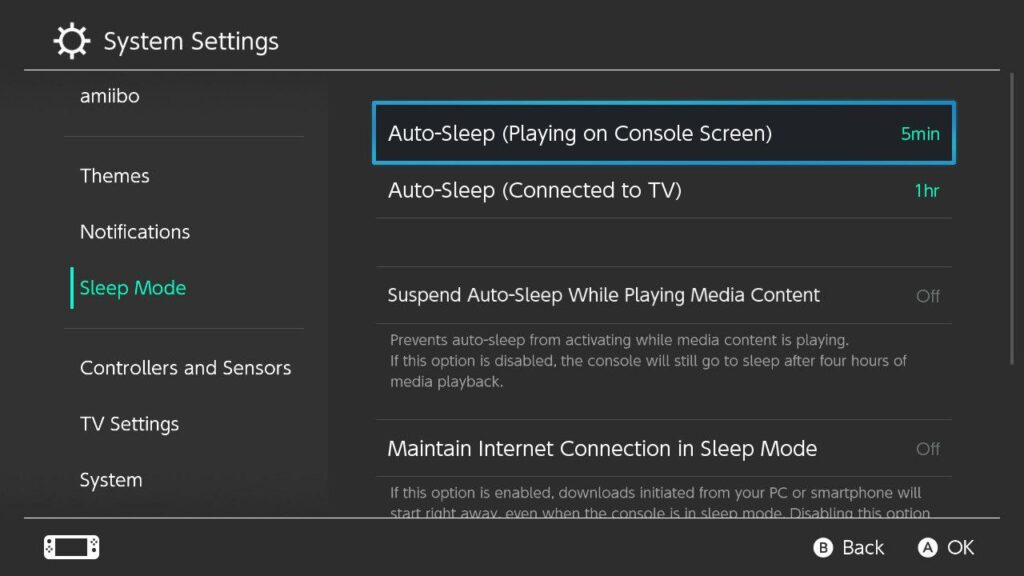The width and height of the screenshot is (1024, 576).
Task: Switch to TV Settings section
Action: pyautogui.click(x=129, y=423)
